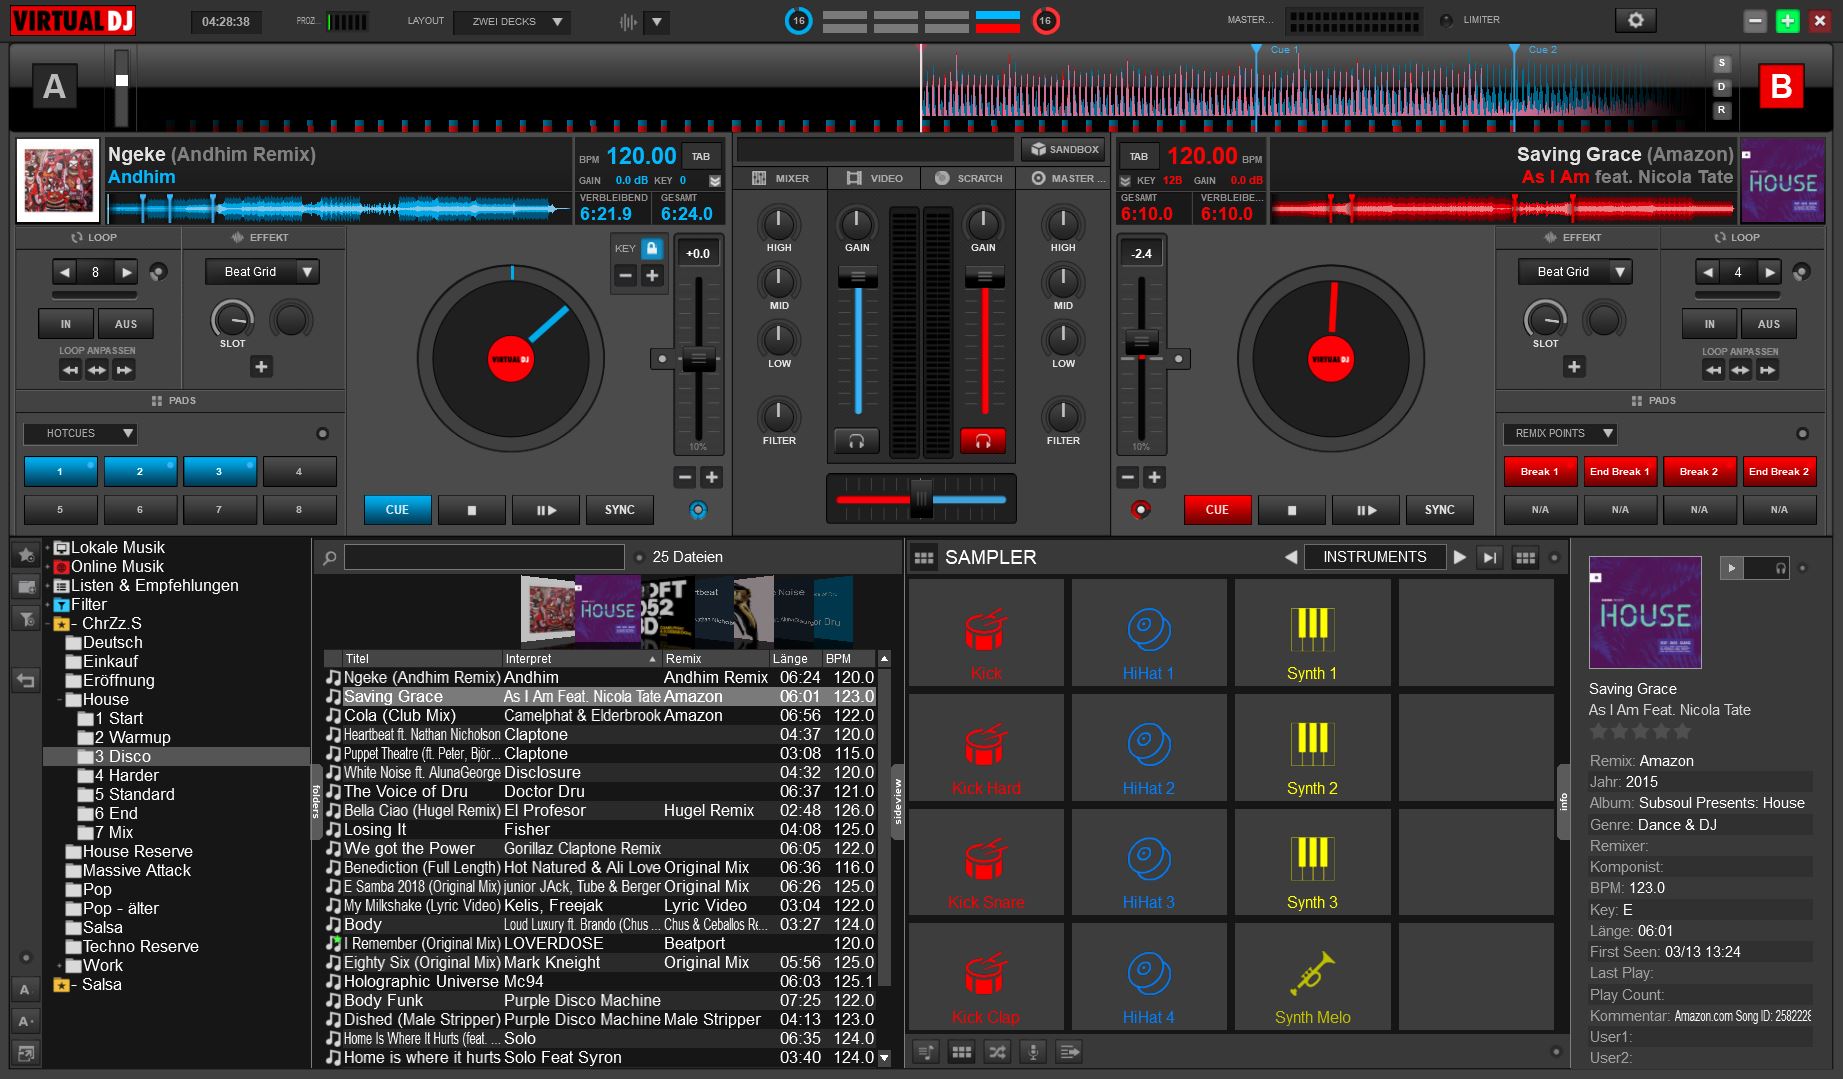The width and height of the screenshot is (1843, 1079).
Task: Click the red right deck headphone icon
Action: 982,441
